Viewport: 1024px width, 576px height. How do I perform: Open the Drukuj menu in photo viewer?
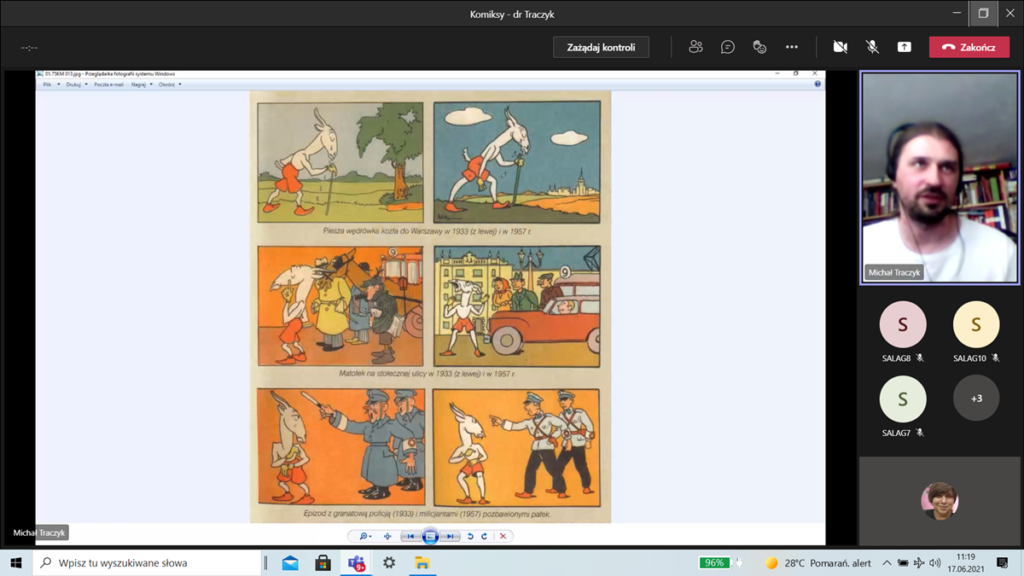(73, 84)
